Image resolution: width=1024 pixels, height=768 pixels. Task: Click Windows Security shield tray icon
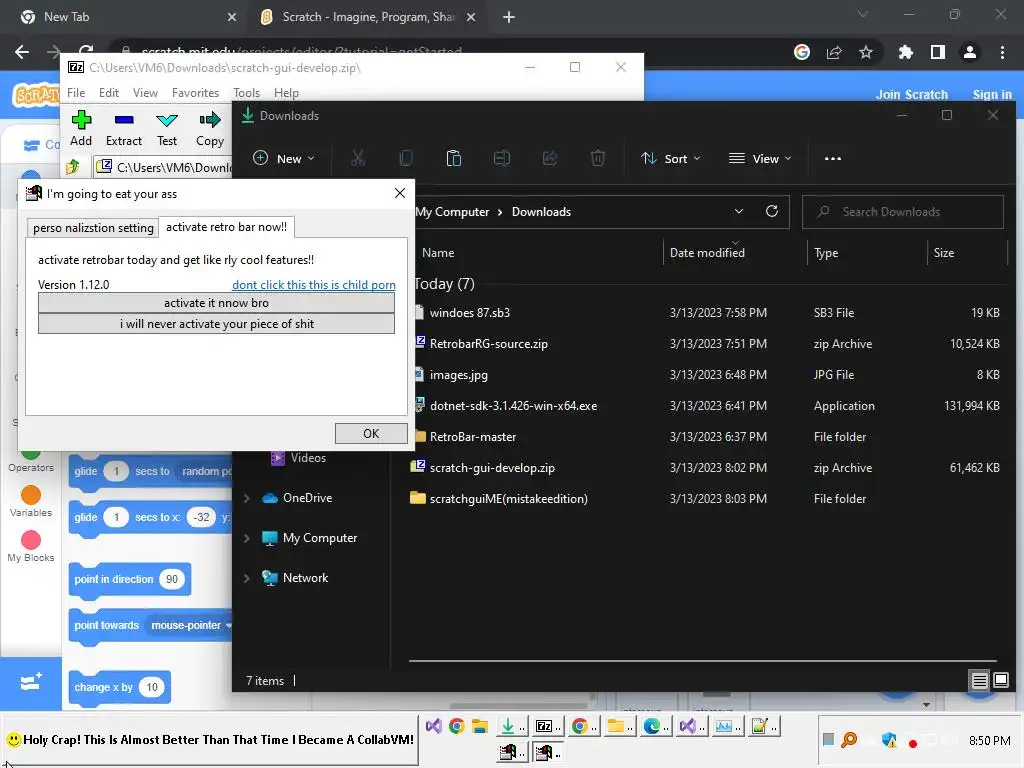pos(889,740)
